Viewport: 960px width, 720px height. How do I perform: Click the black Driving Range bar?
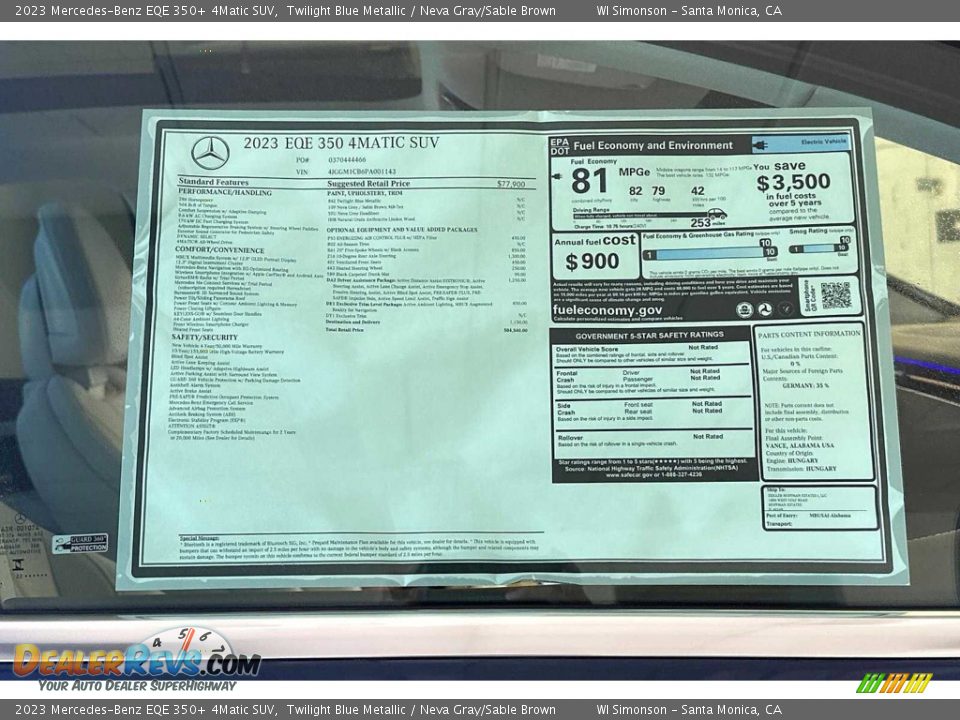641,216
